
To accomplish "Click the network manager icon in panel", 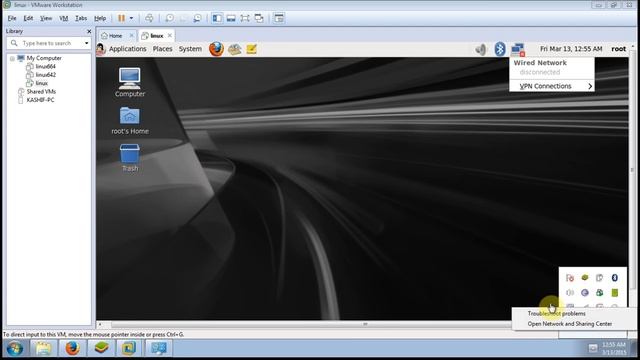I will coord(518,49).
